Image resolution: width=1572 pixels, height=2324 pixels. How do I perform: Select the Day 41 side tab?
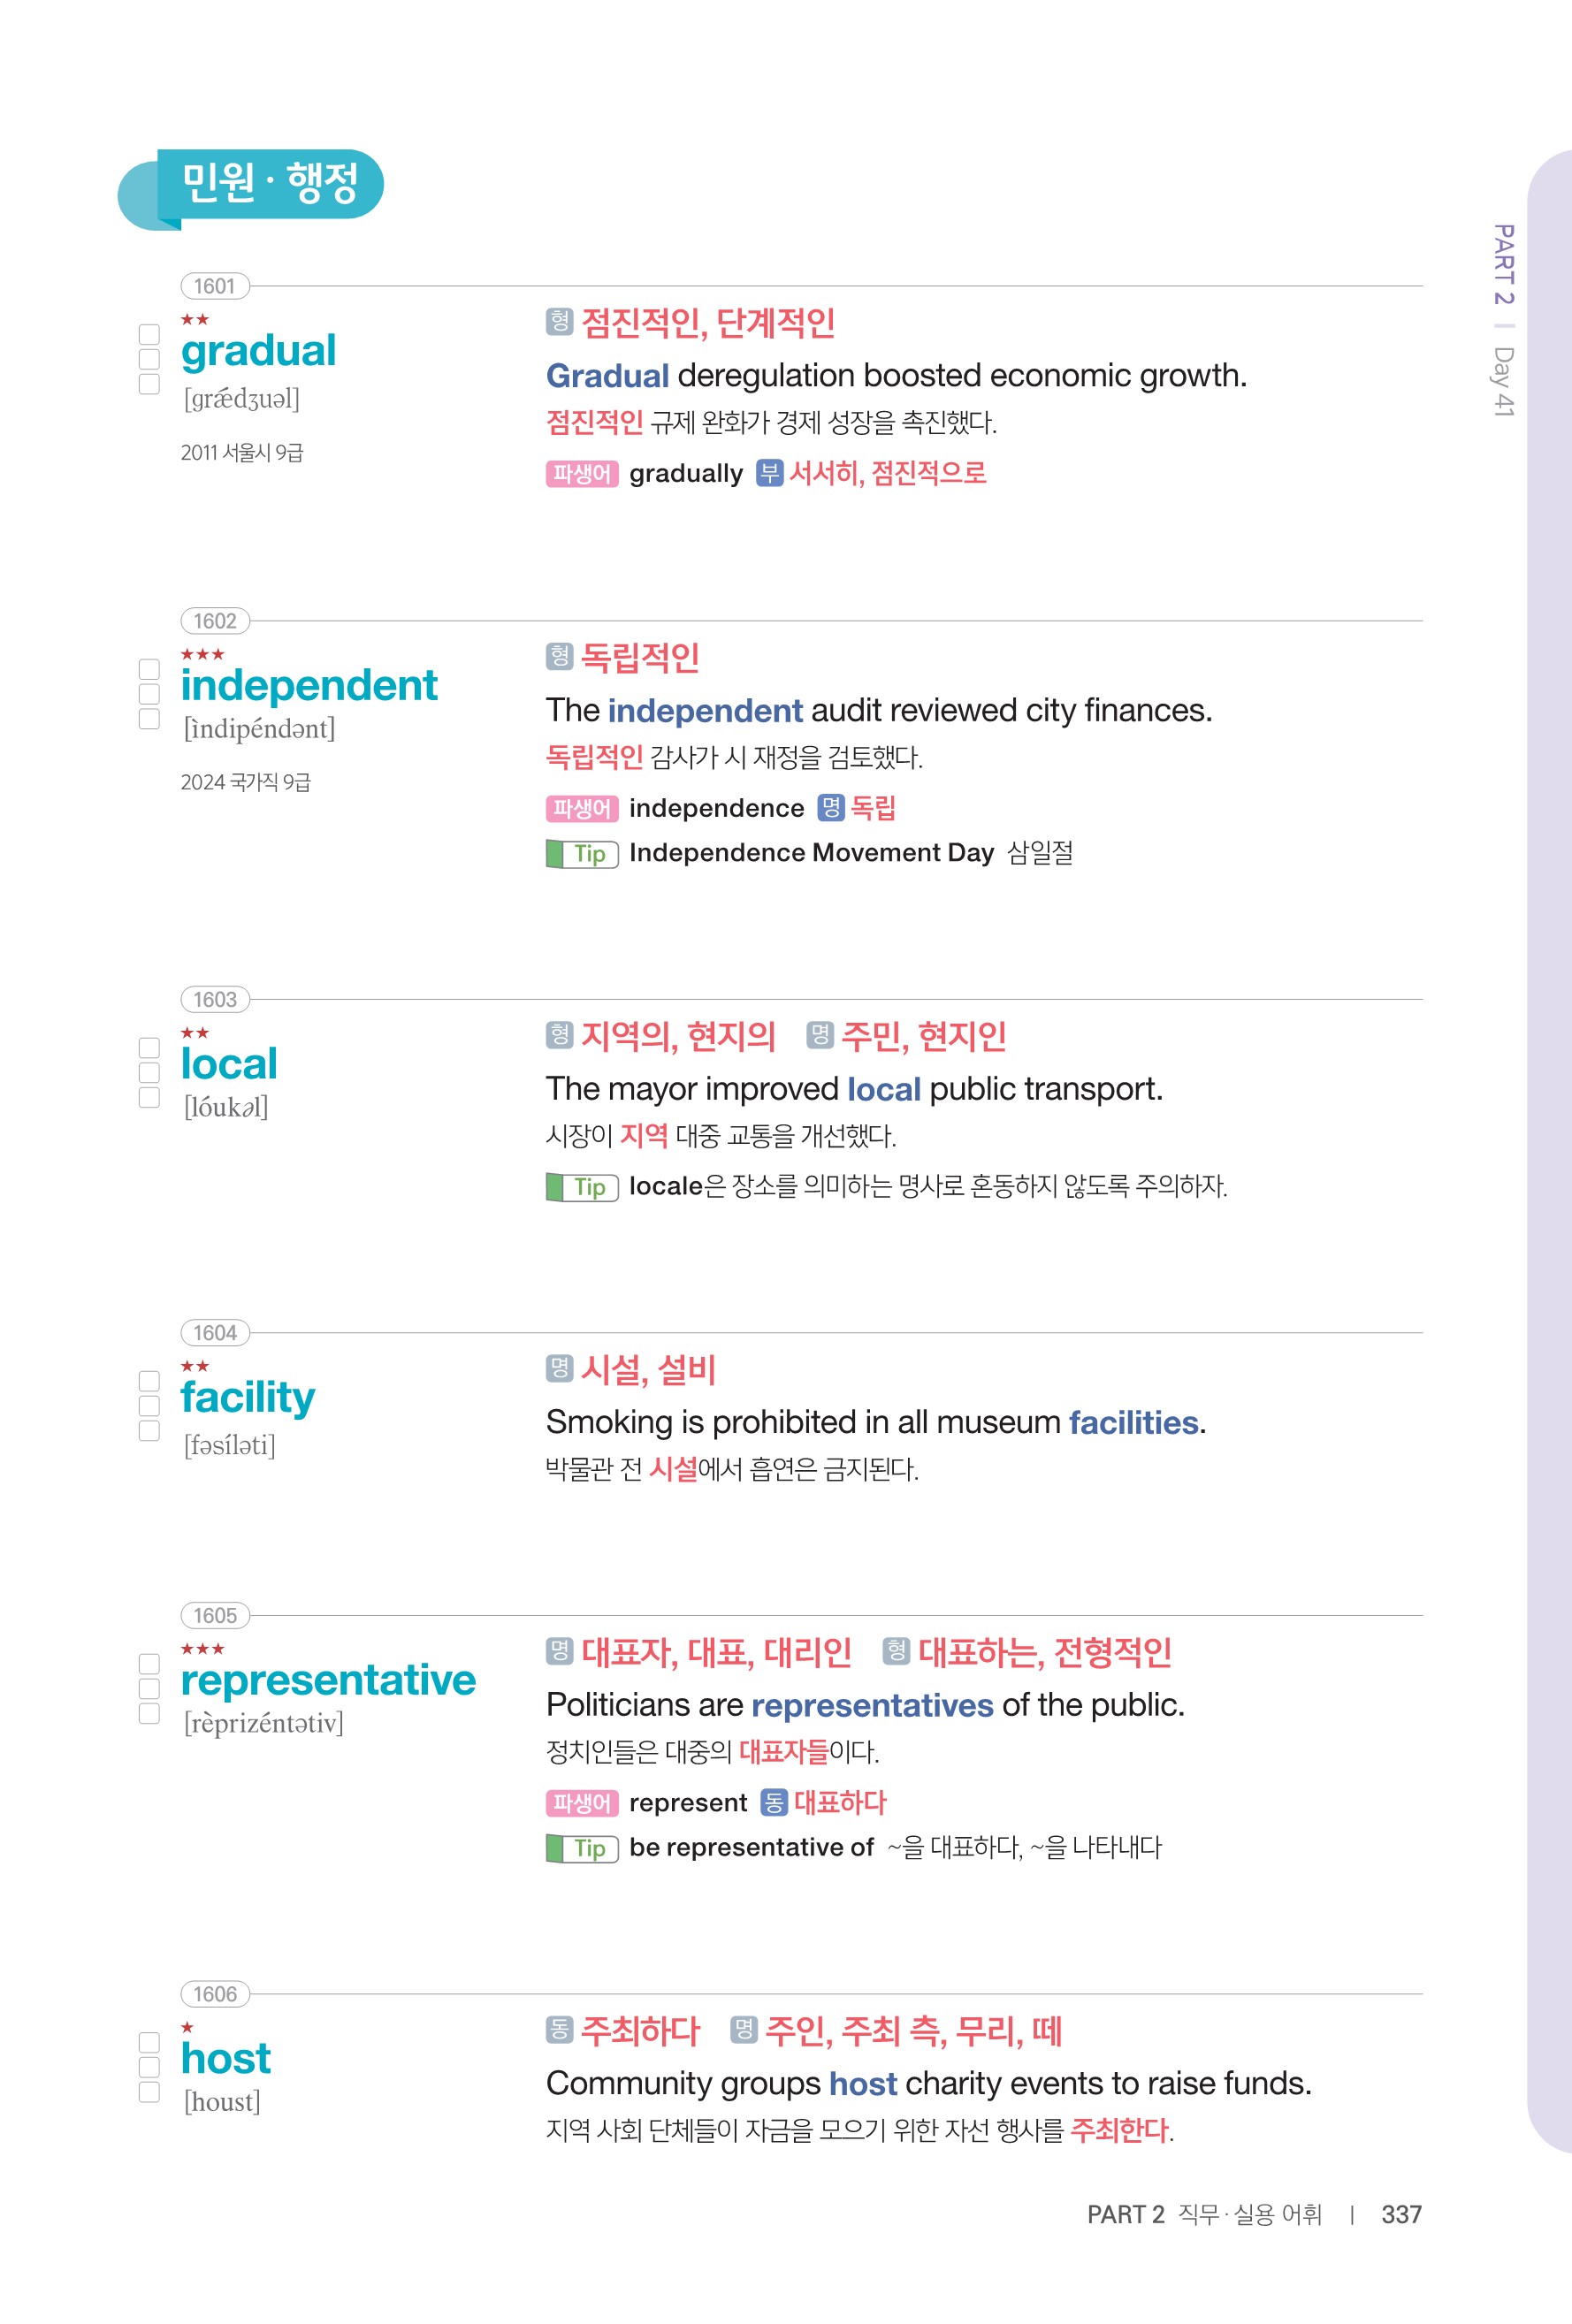pos(1503,381)
